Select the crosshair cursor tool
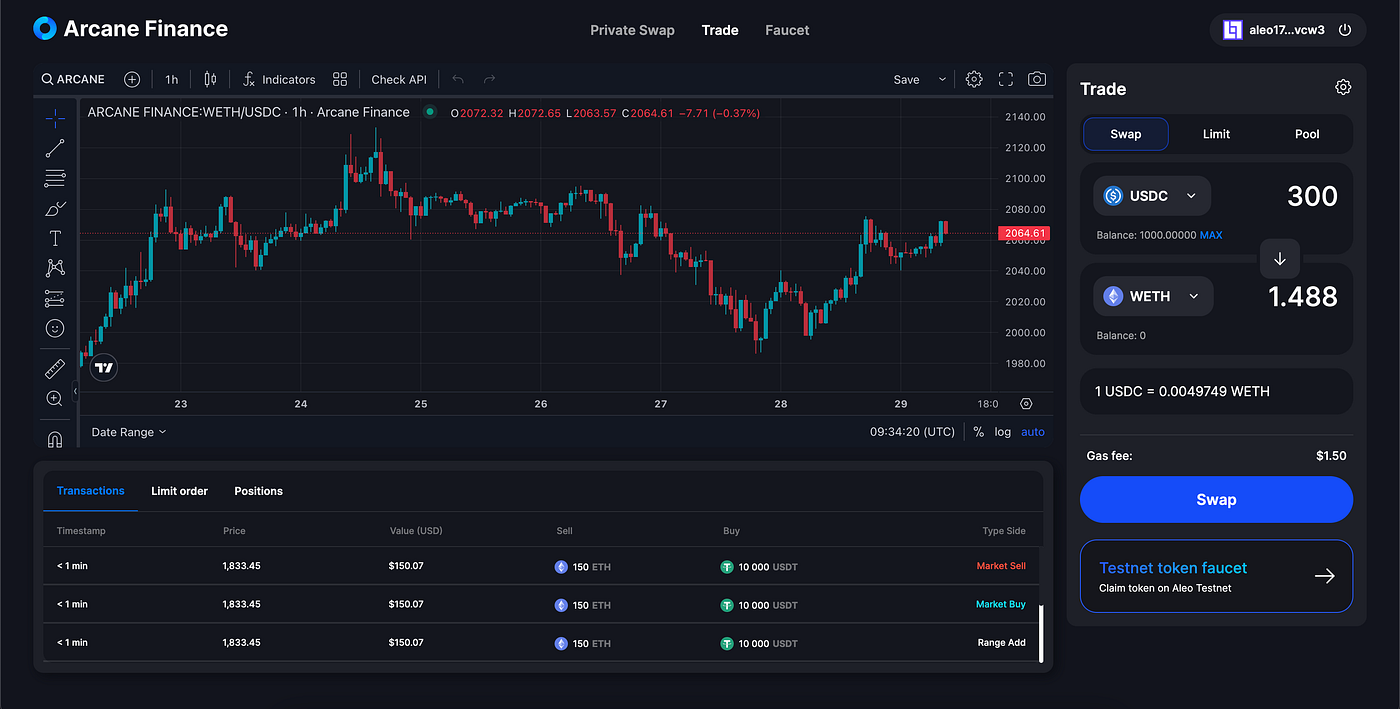The image size is (1400, 709). coord(55,118)
